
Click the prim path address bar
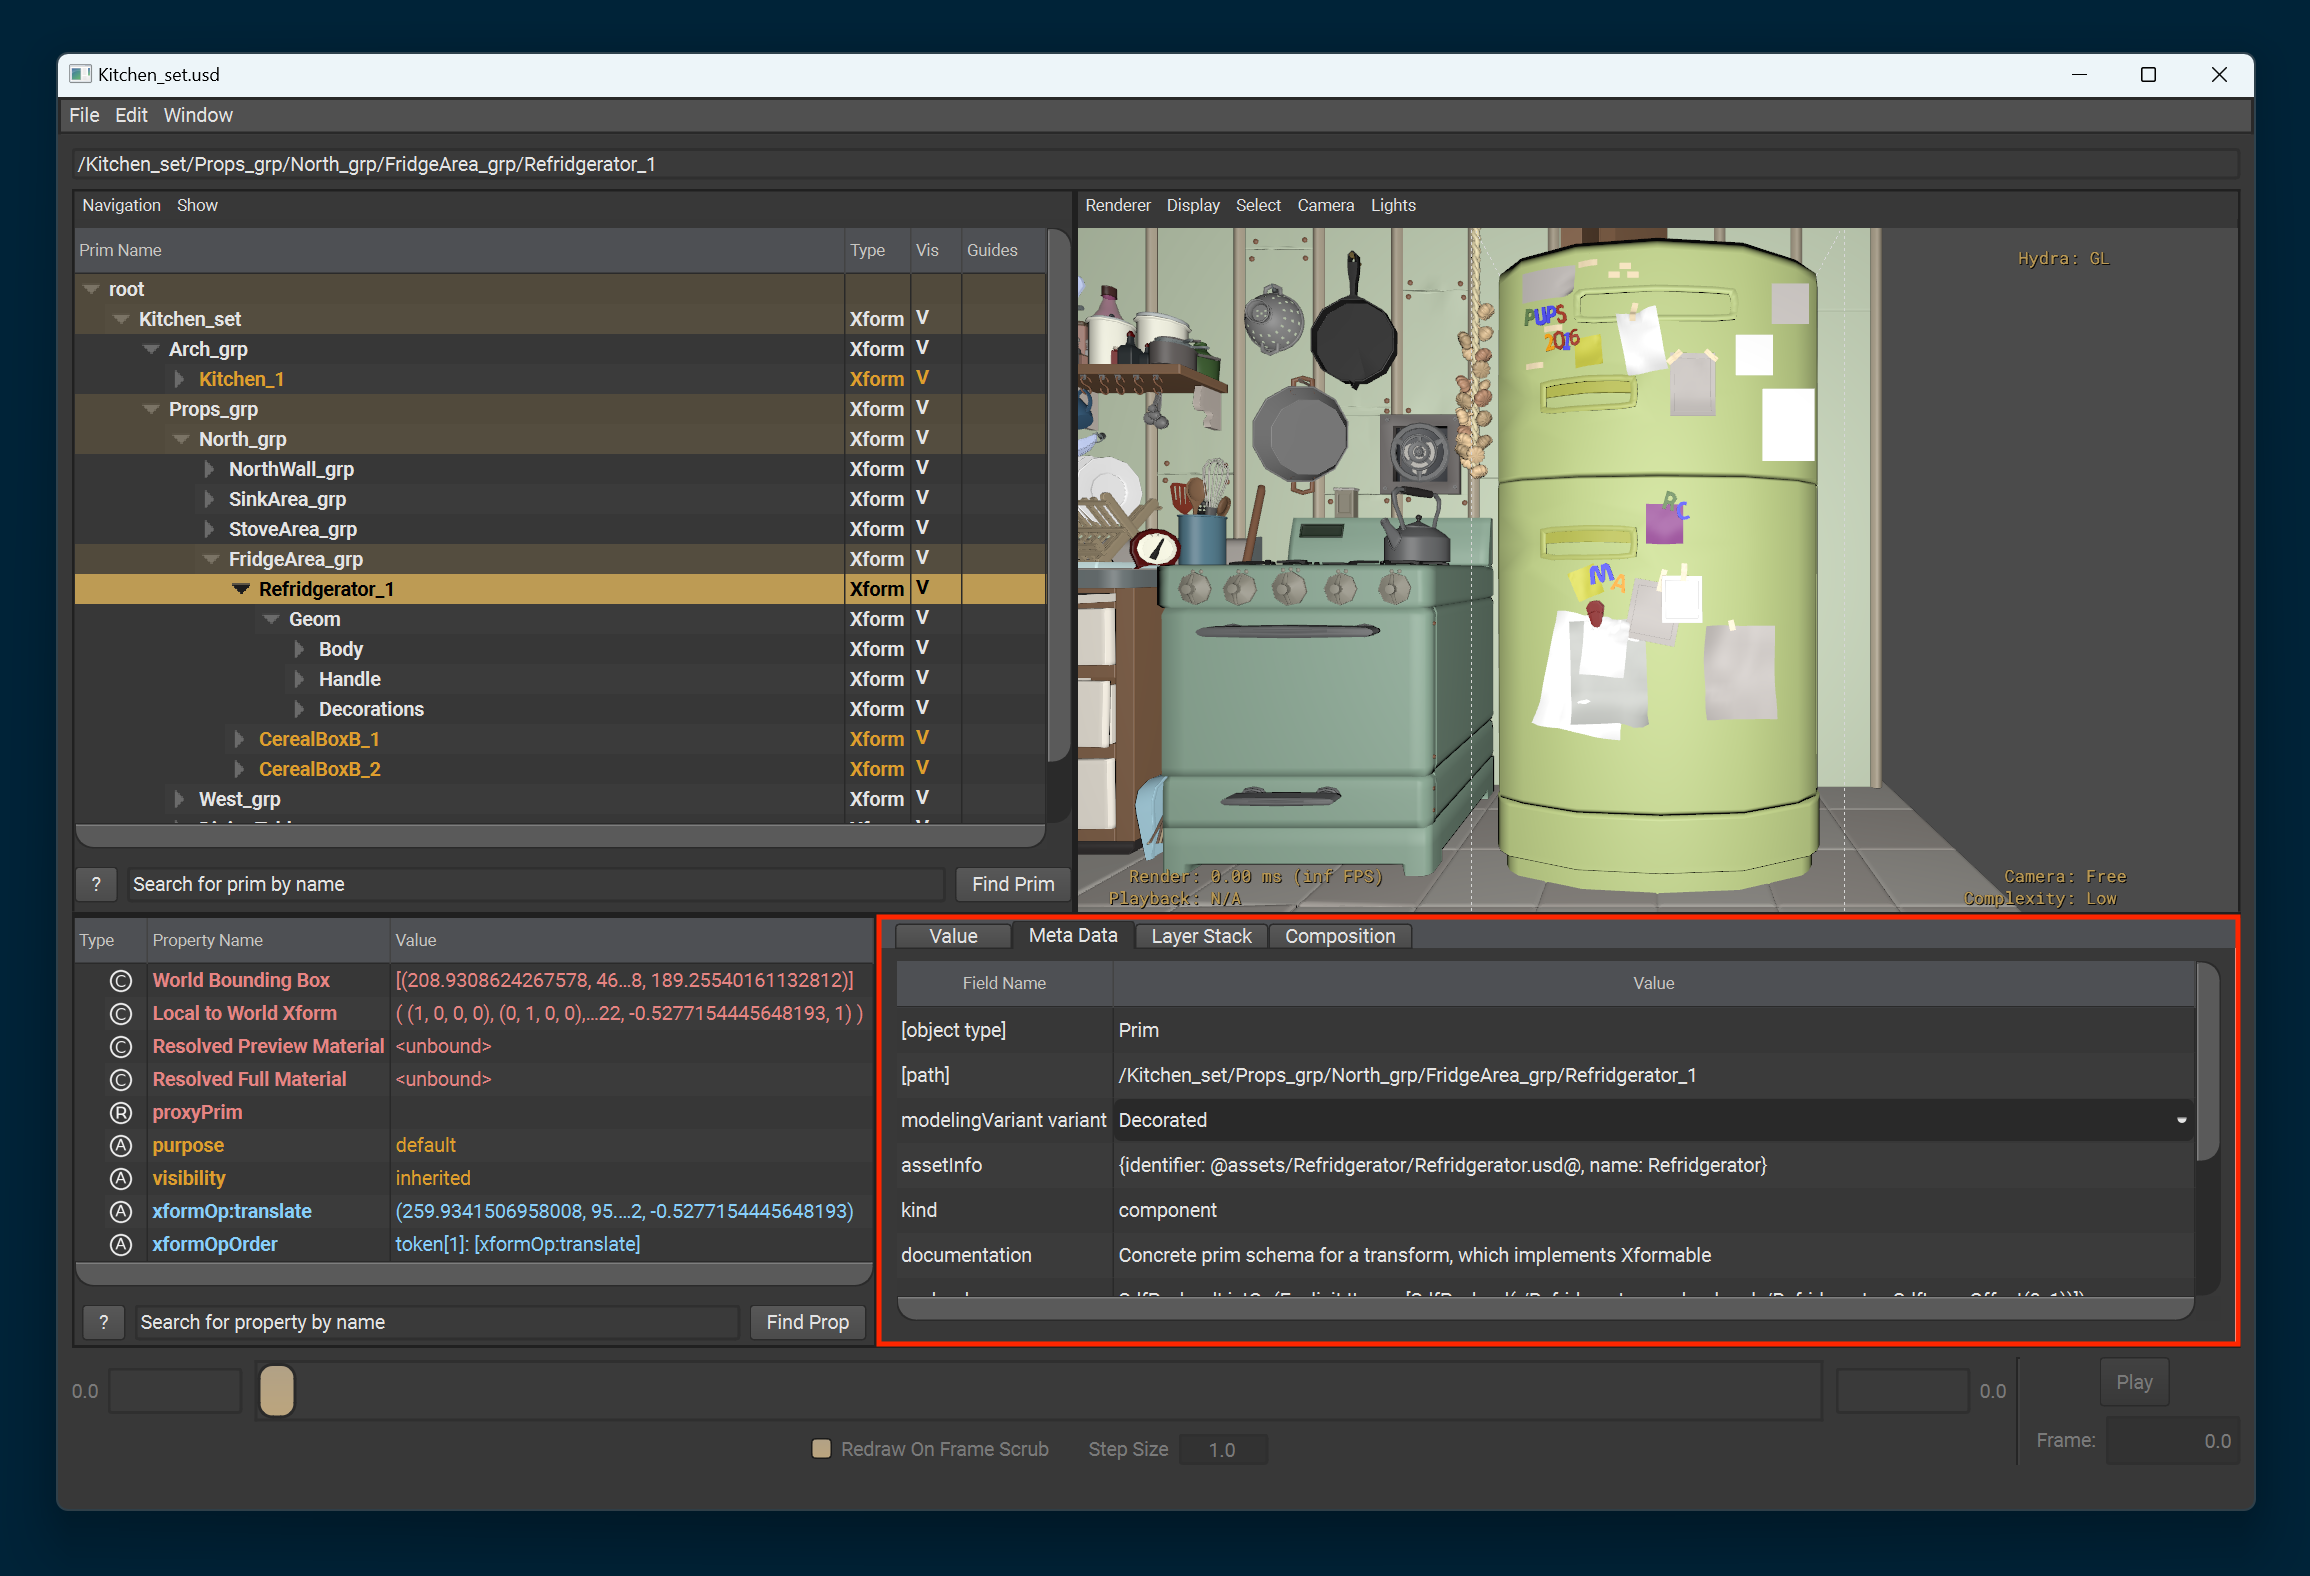click(x=1155, y=164)
